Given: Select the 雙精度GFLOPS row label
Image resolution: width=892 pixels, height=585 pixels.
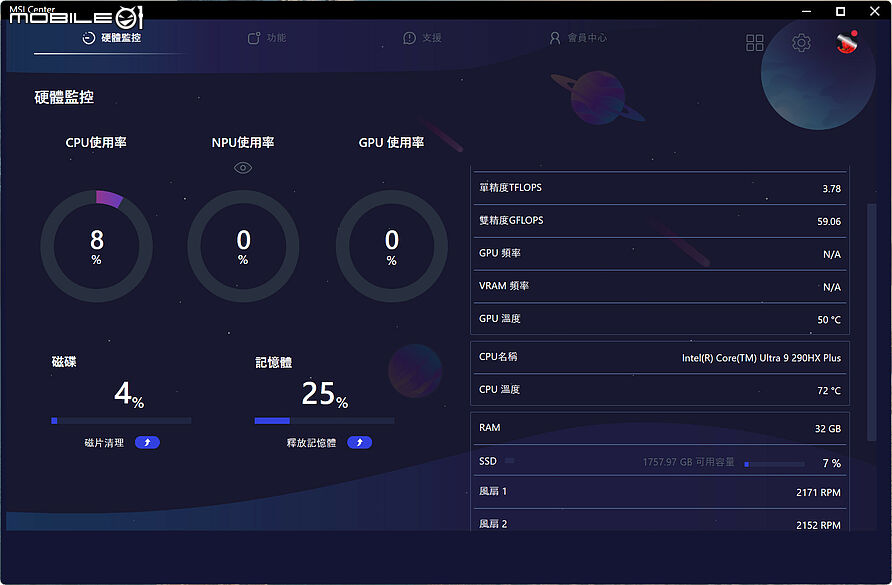Looking at the screenshot, I should pyautogui.click(x=511, y=220).
